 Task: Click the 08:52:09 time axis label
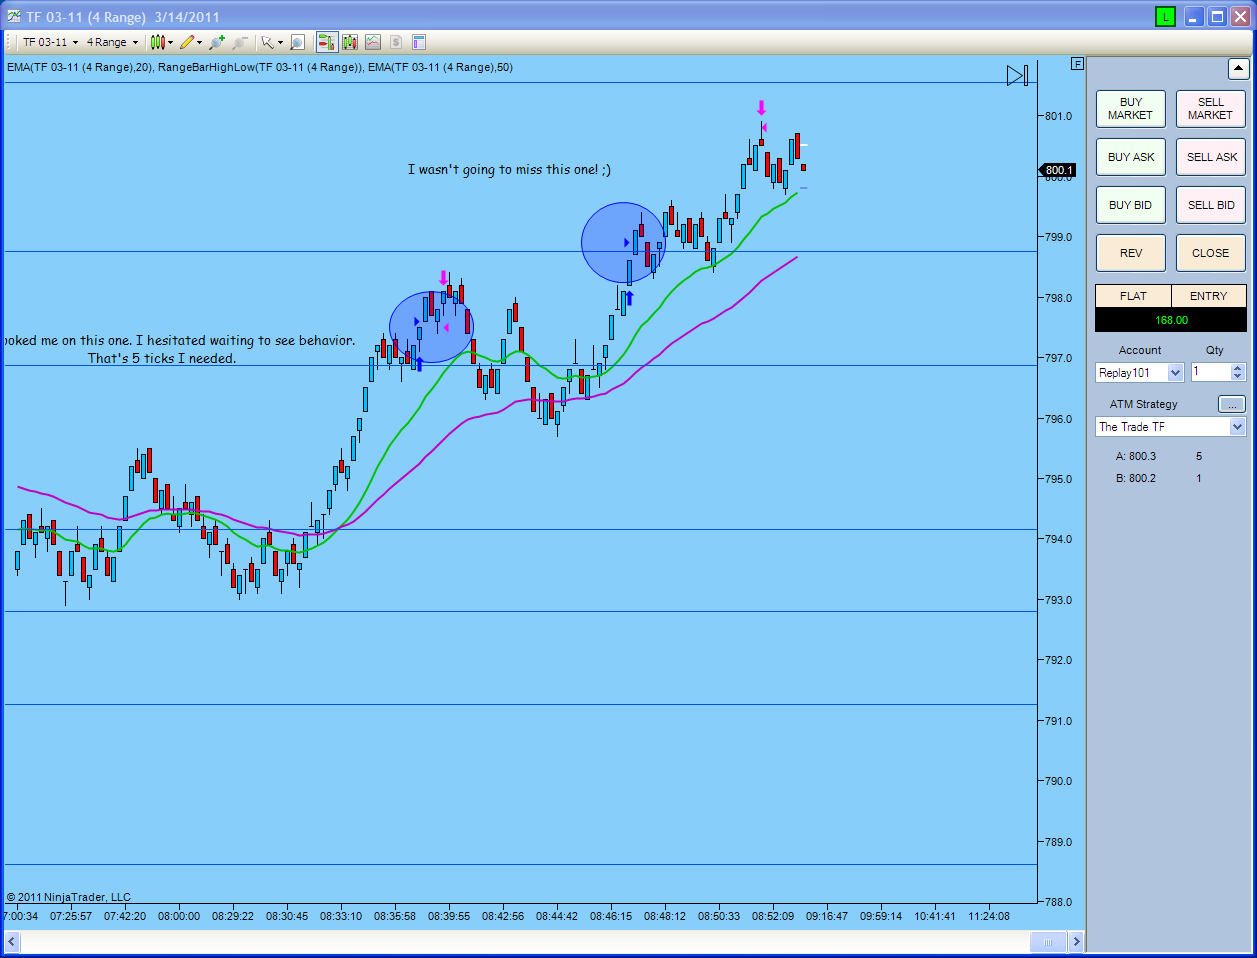coord(773,916)
